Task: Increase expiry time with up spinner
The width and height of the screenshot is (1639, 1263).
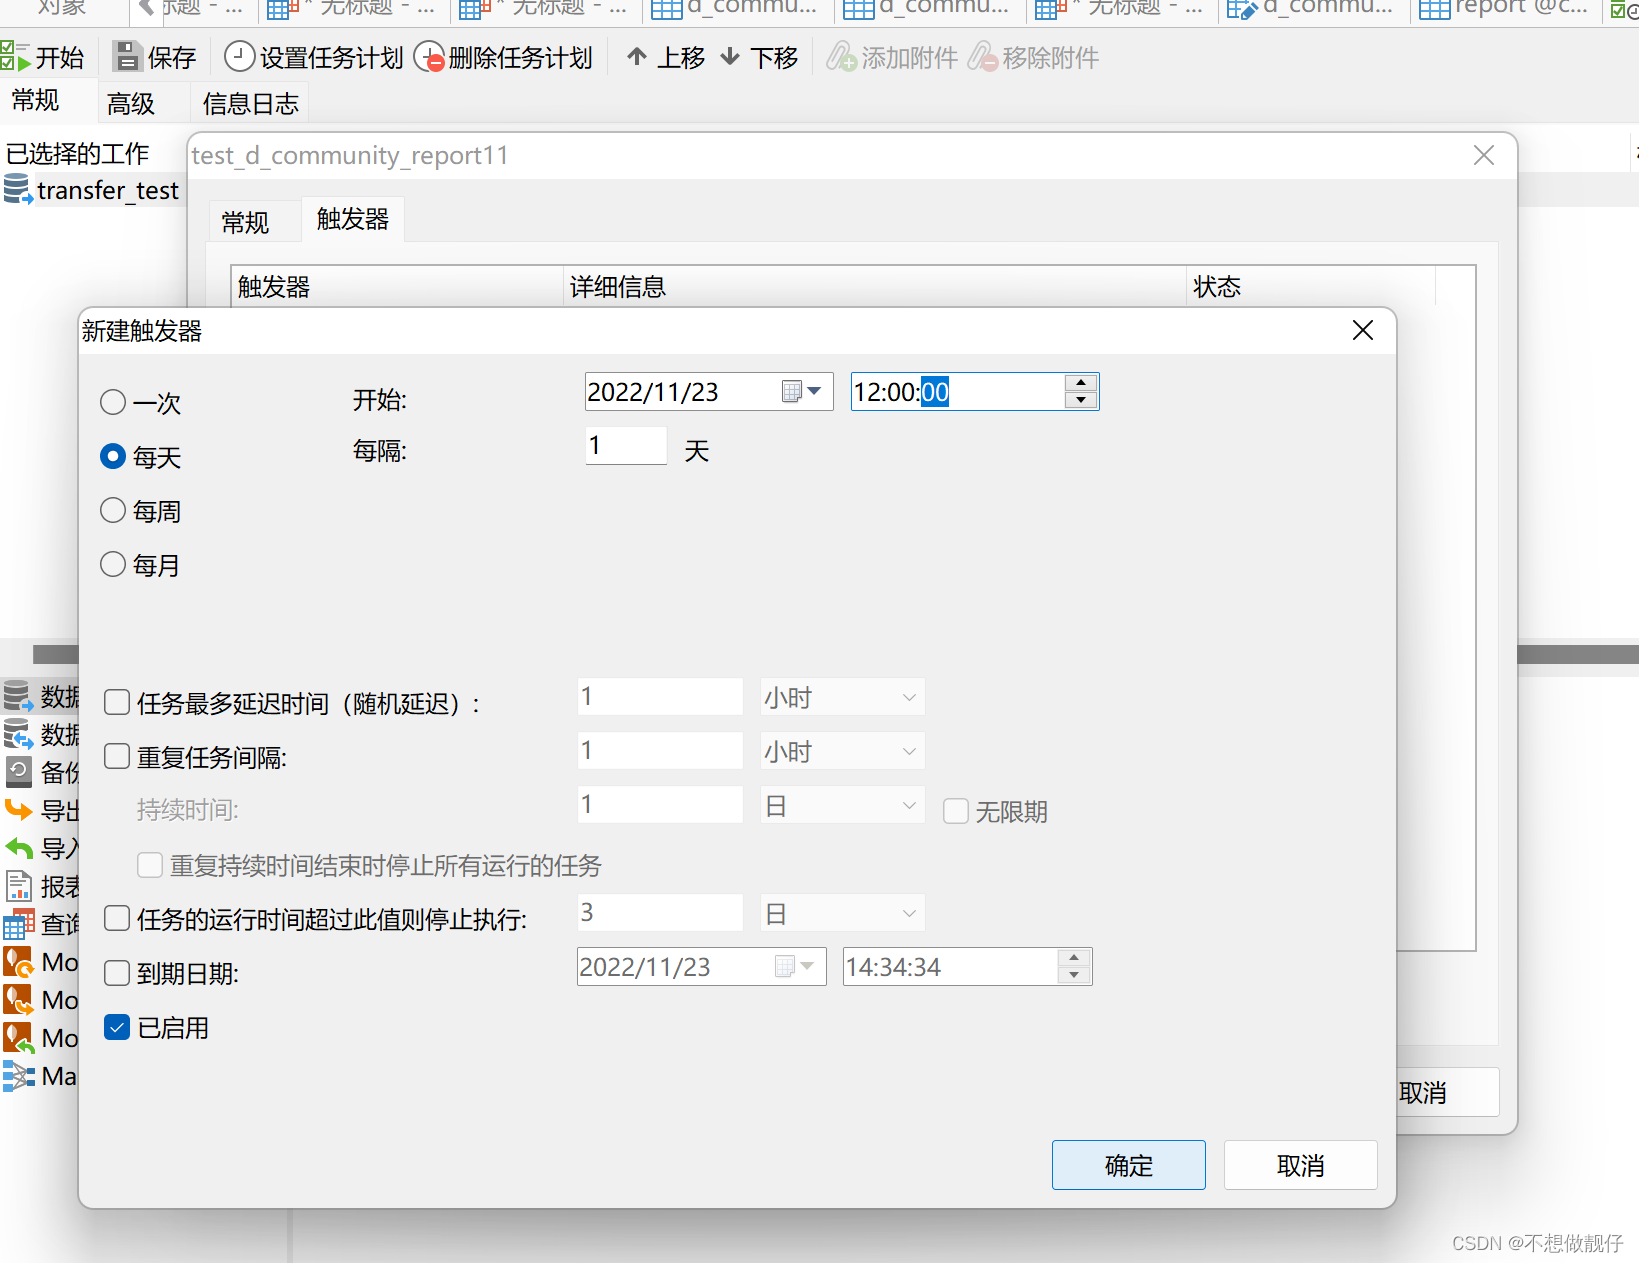Action: tap(1074, 958)
